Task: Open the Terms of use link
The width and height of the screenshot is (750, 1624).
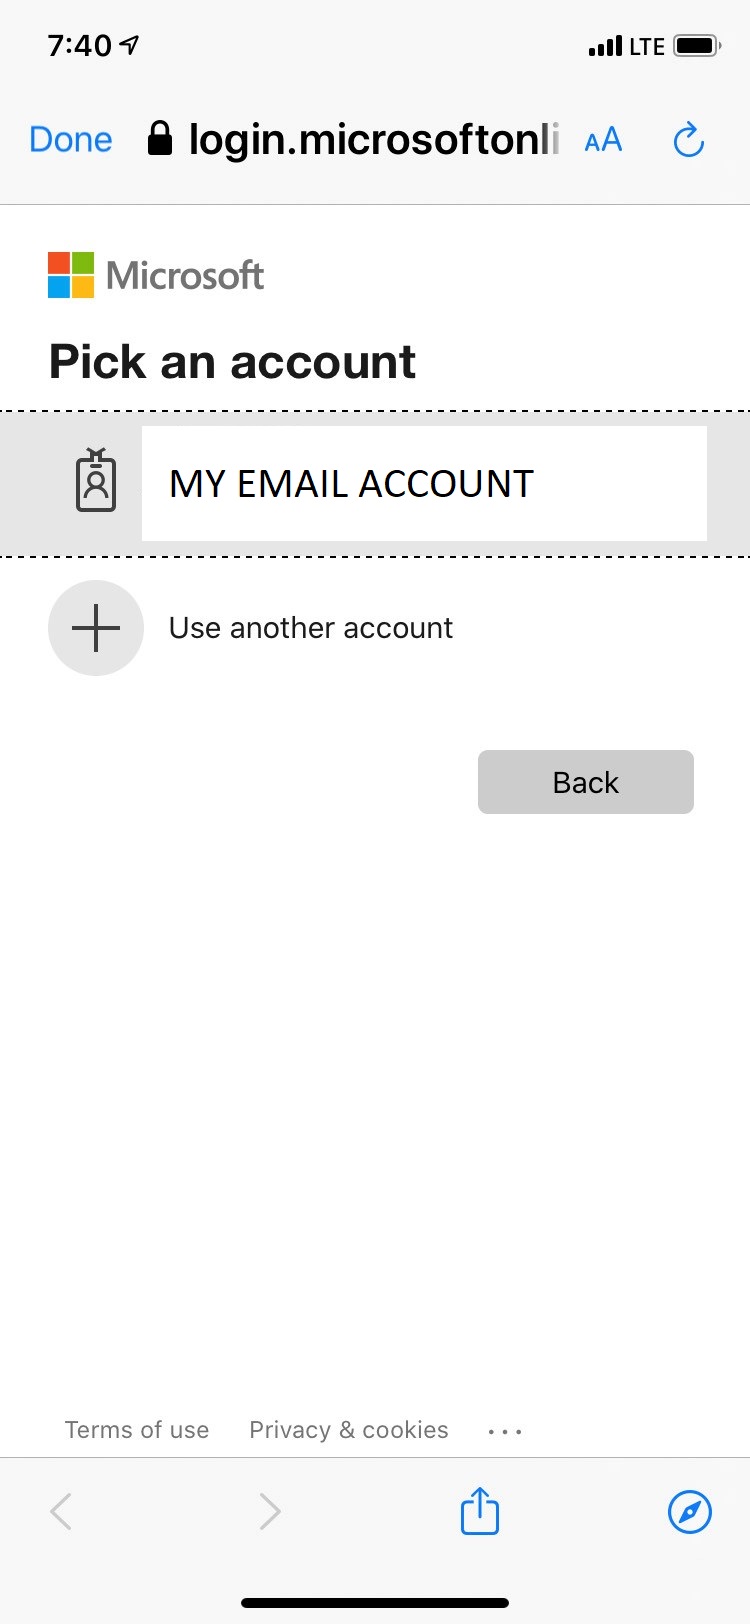Action: 137,1430
